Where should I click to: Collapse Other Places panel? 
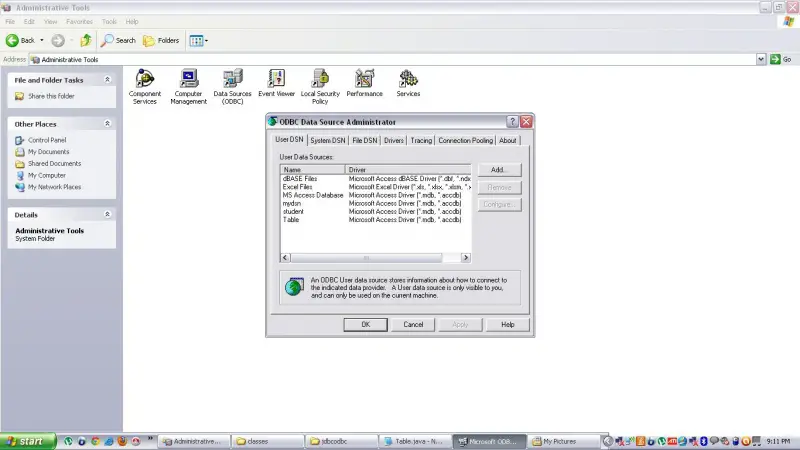pos(107,123)
